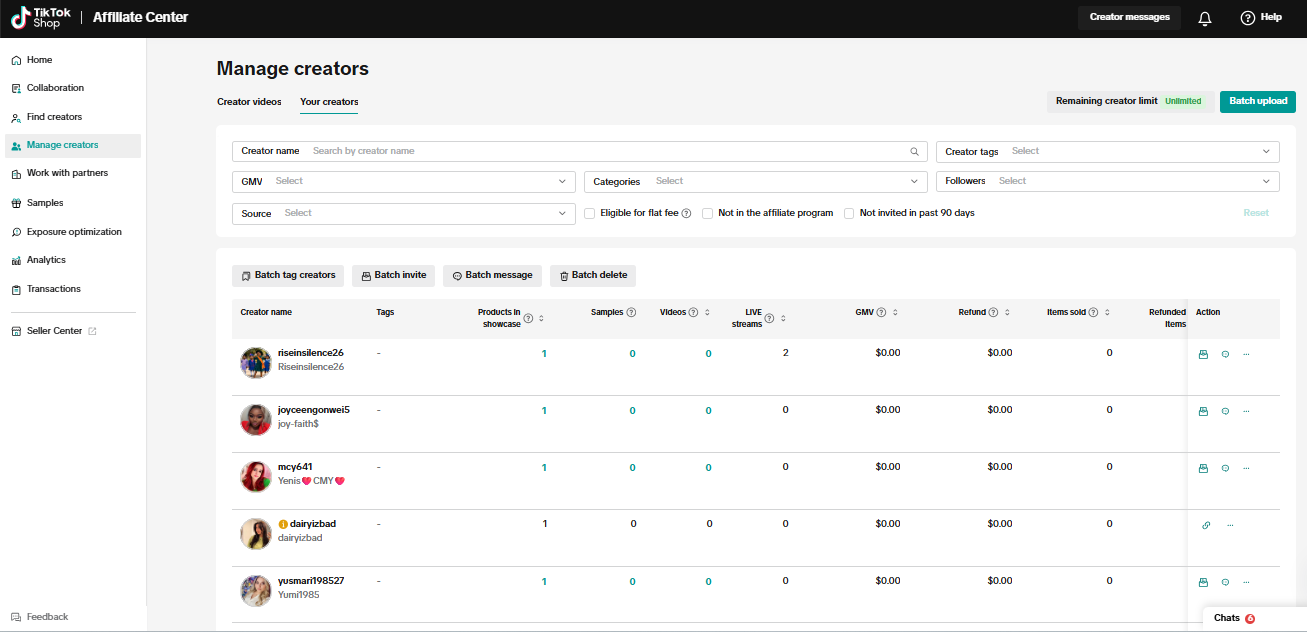The image size is (1307, 632).
Task: Click invite icon for riseinsilence26 row
Action: [x=1204, y=354]
